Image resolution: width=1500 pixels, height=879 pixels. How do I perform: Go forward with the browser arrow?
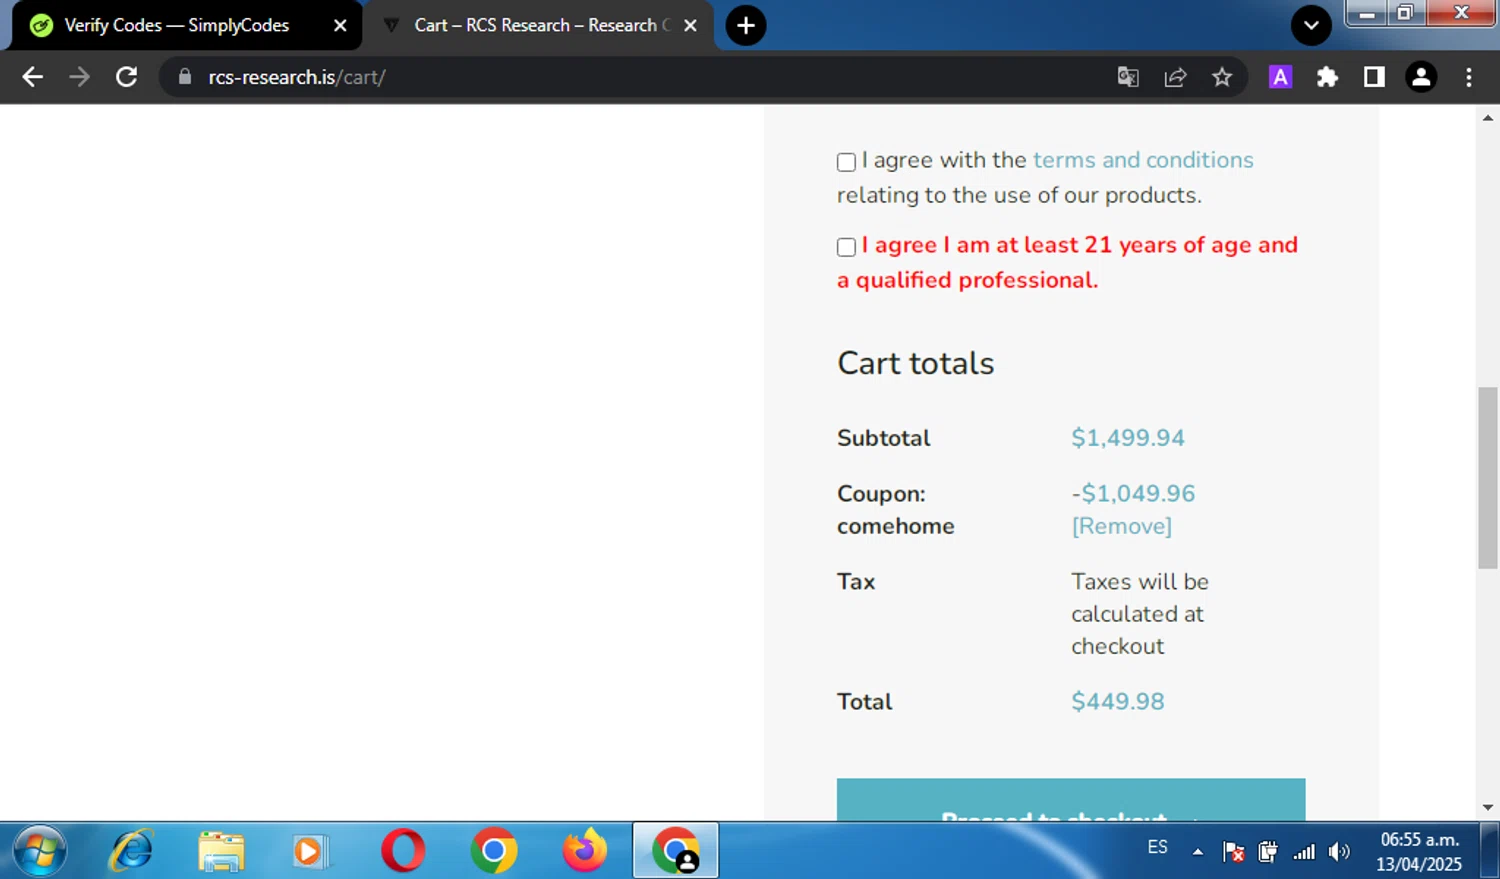tap(79, 77)
